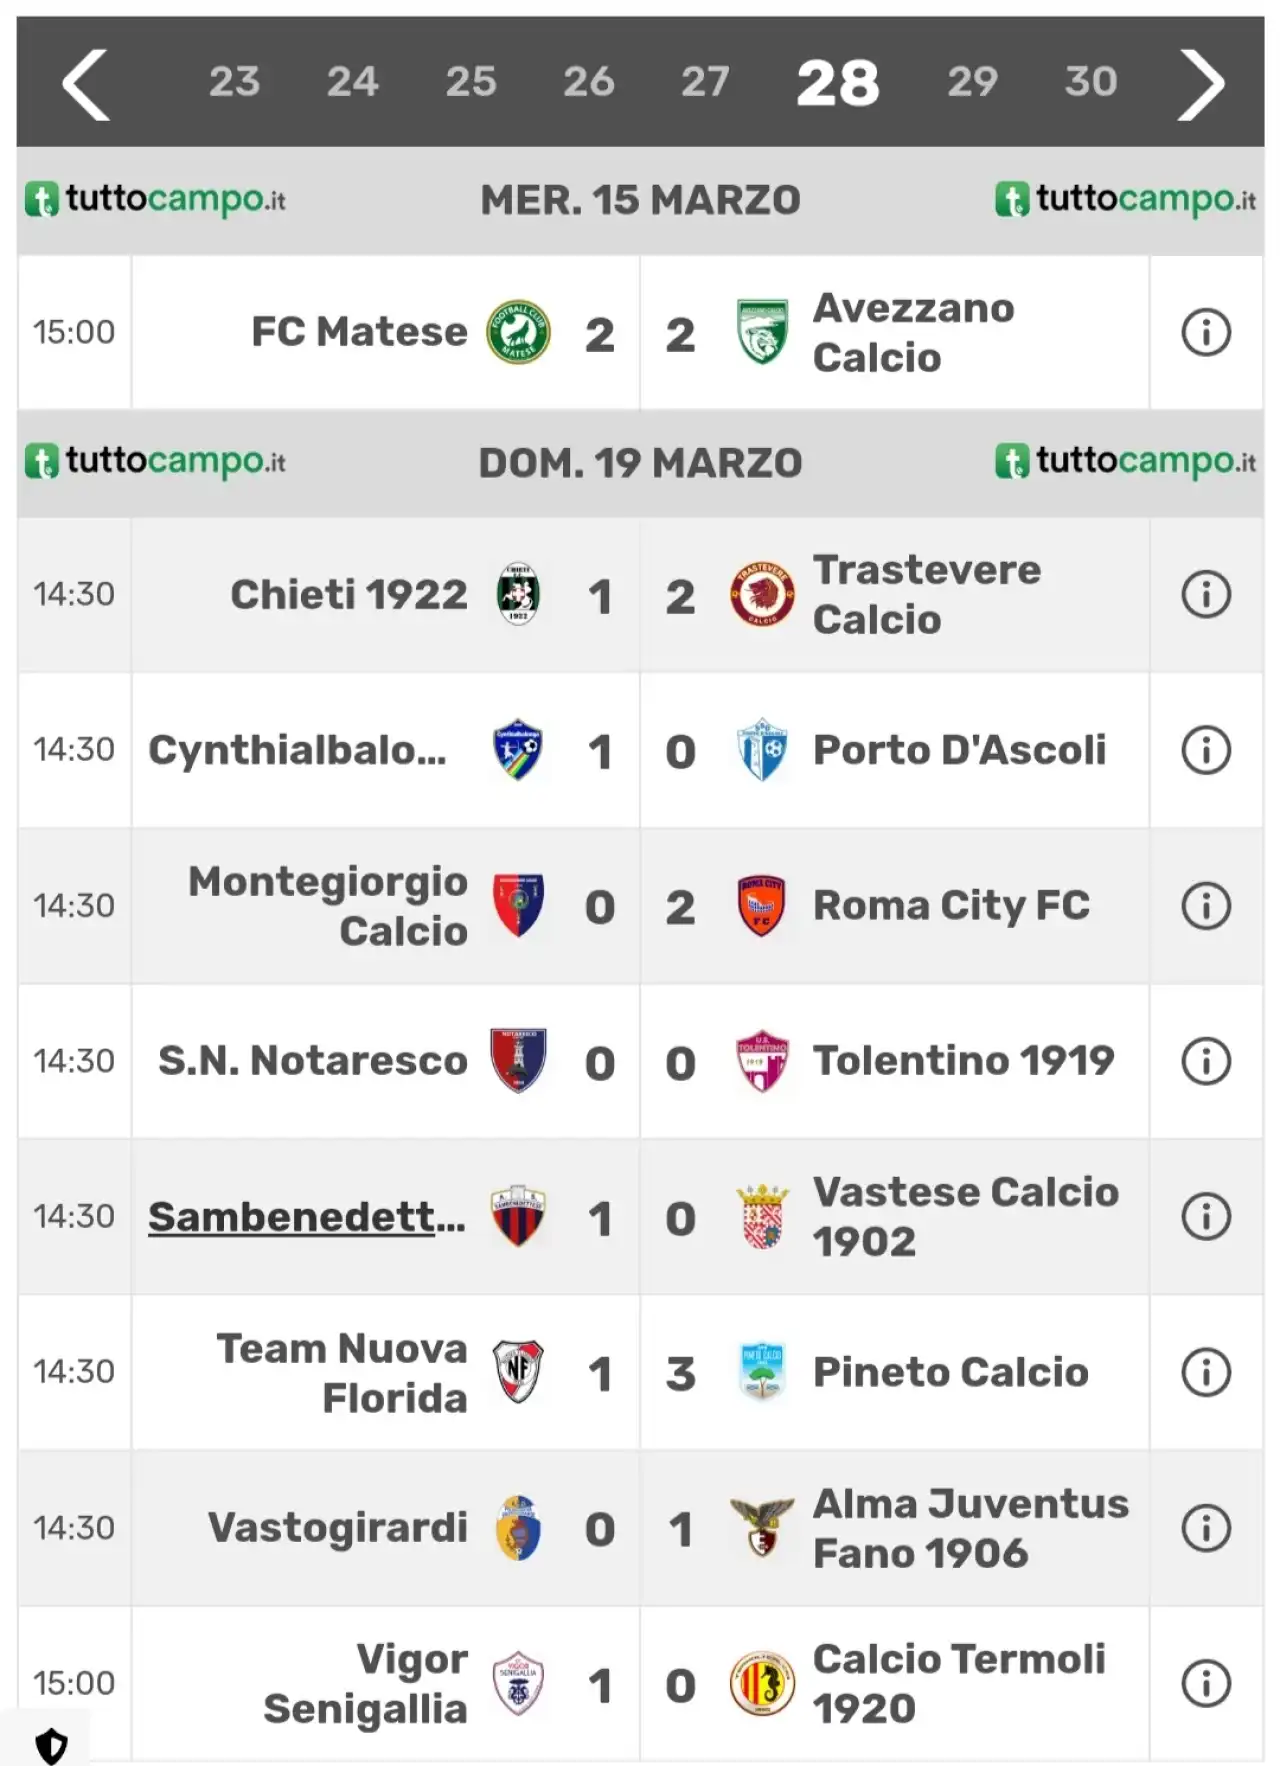Show info for Vigor Senigallia match
Viewport: 1280px width, 1766px height.
pyautogui.click(x=1206, y=1683)
